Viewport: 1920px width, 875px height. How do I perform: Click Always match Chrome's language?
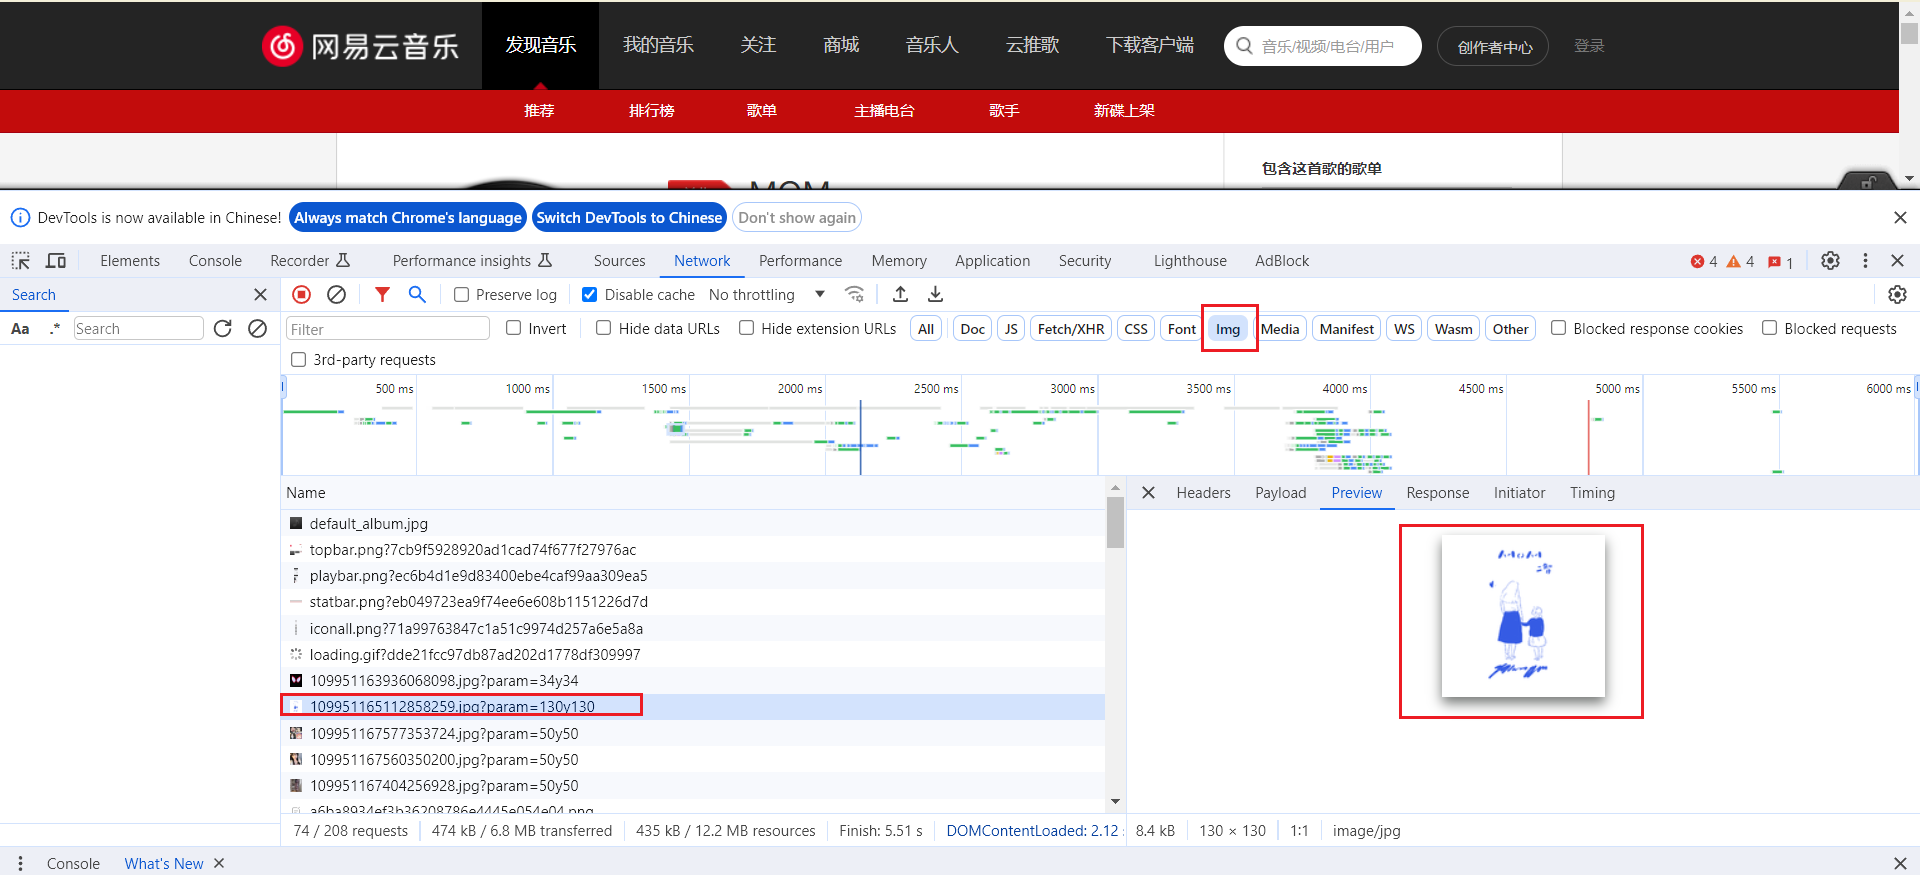coord(408,217)
